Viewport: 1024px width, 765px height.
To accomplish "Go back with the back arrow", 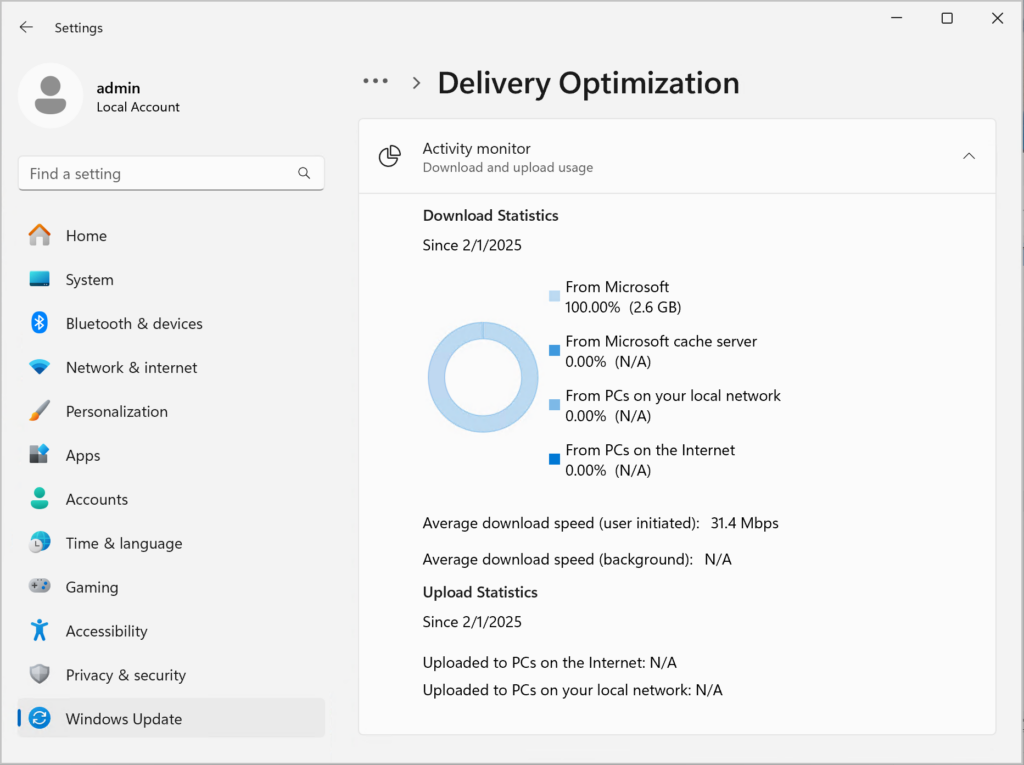I will click(26, 27).
